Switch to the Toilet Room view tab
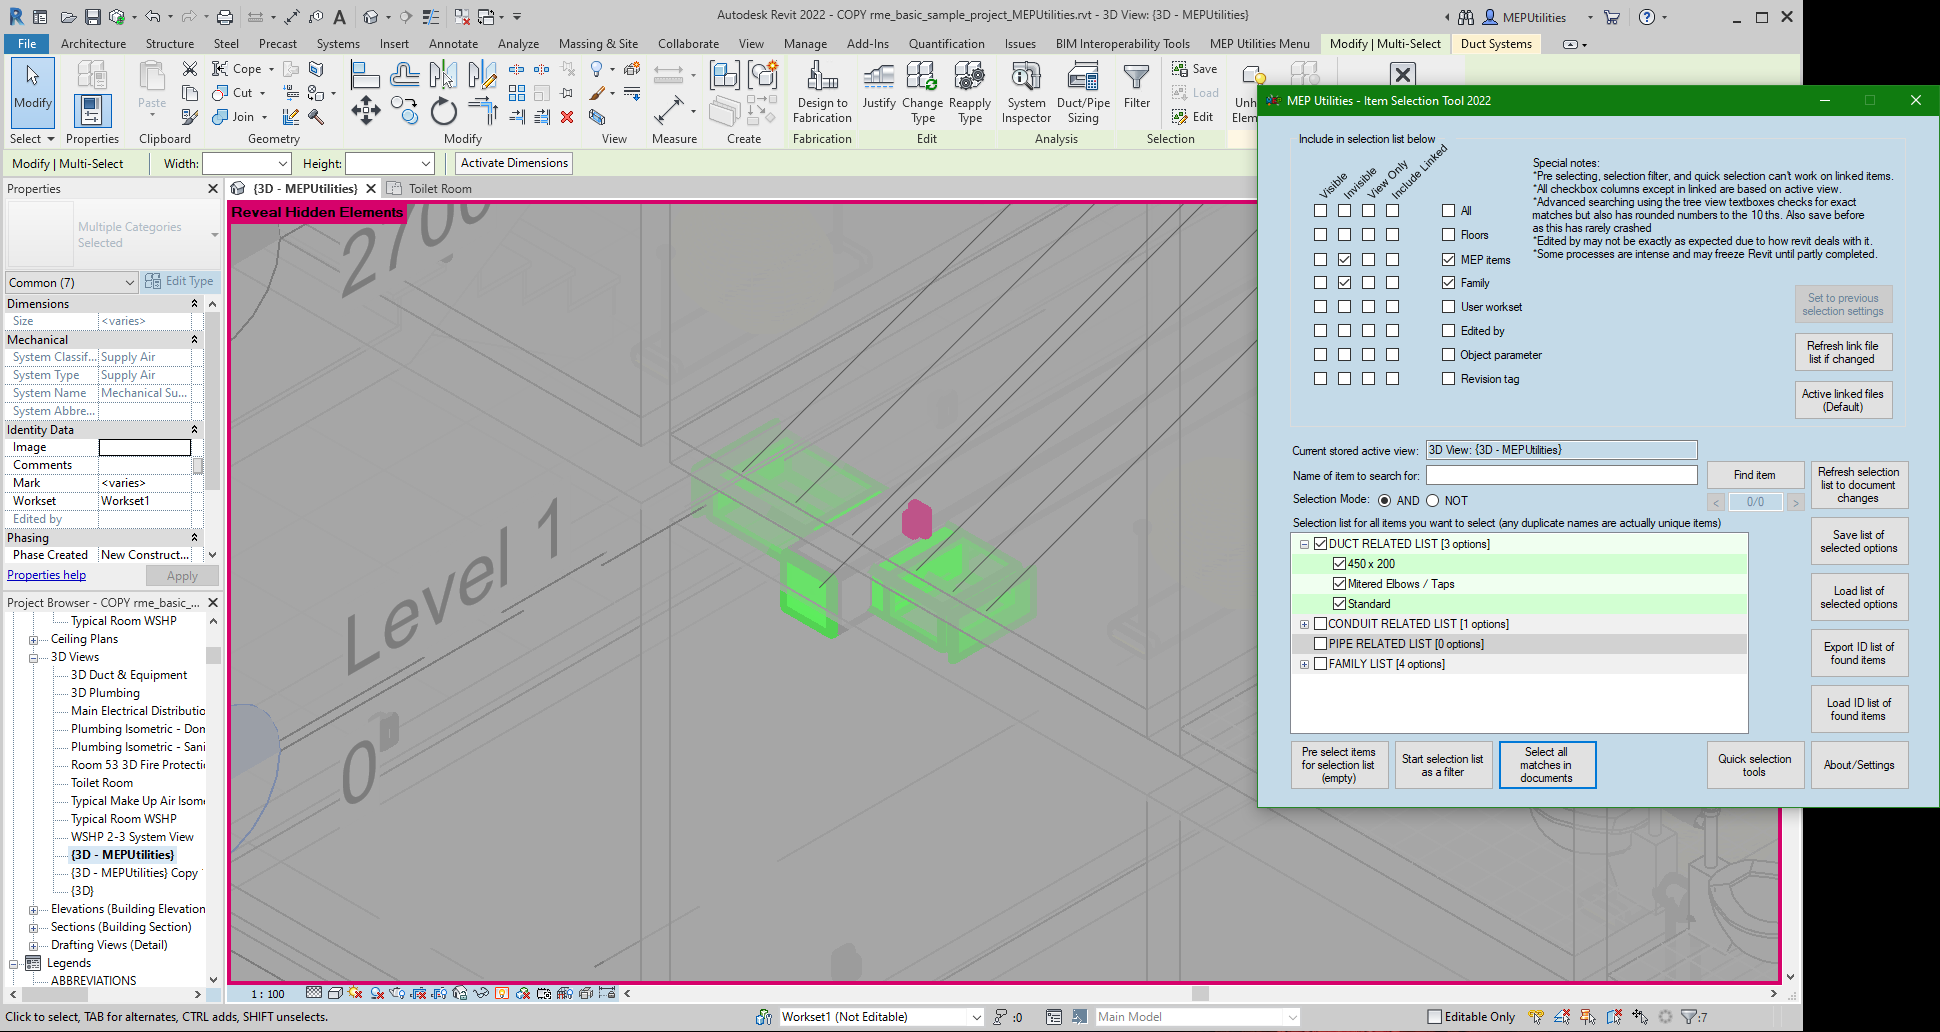The image size is (1940, 1032). click(x=439, y=189)
